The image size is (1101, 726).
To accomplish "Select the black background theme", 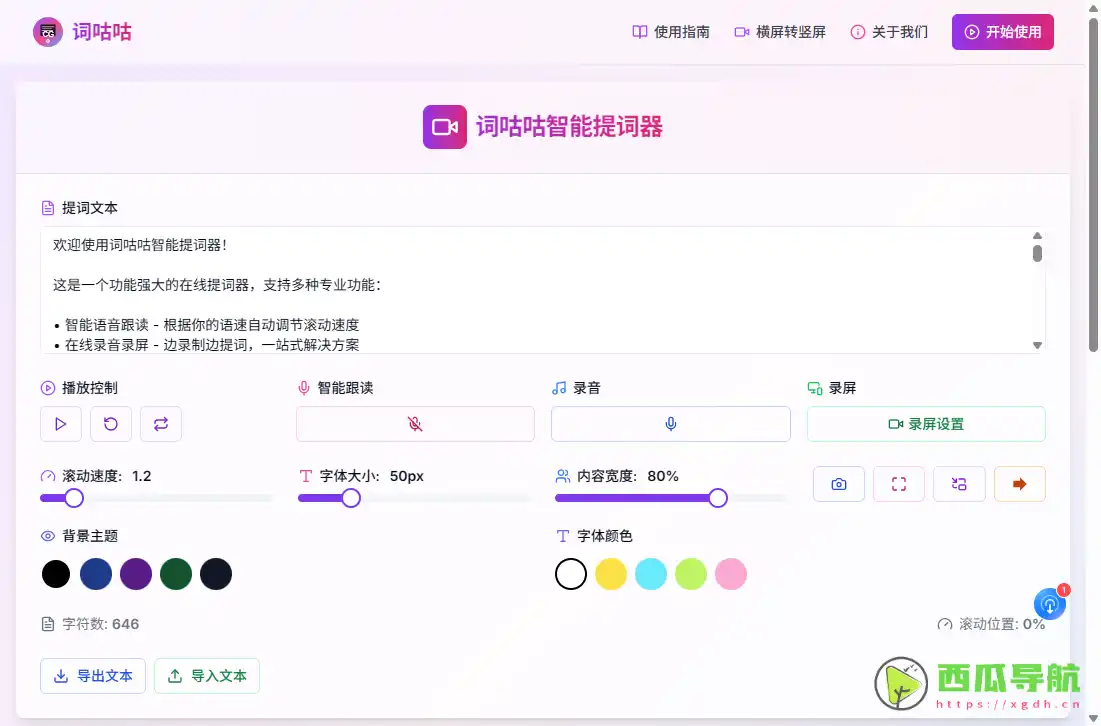I will click(56, 574).
